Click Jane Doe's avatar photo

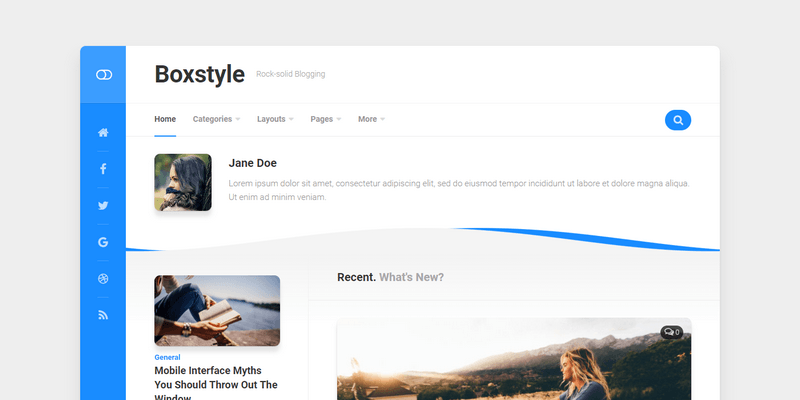click(x=183, y=182)
